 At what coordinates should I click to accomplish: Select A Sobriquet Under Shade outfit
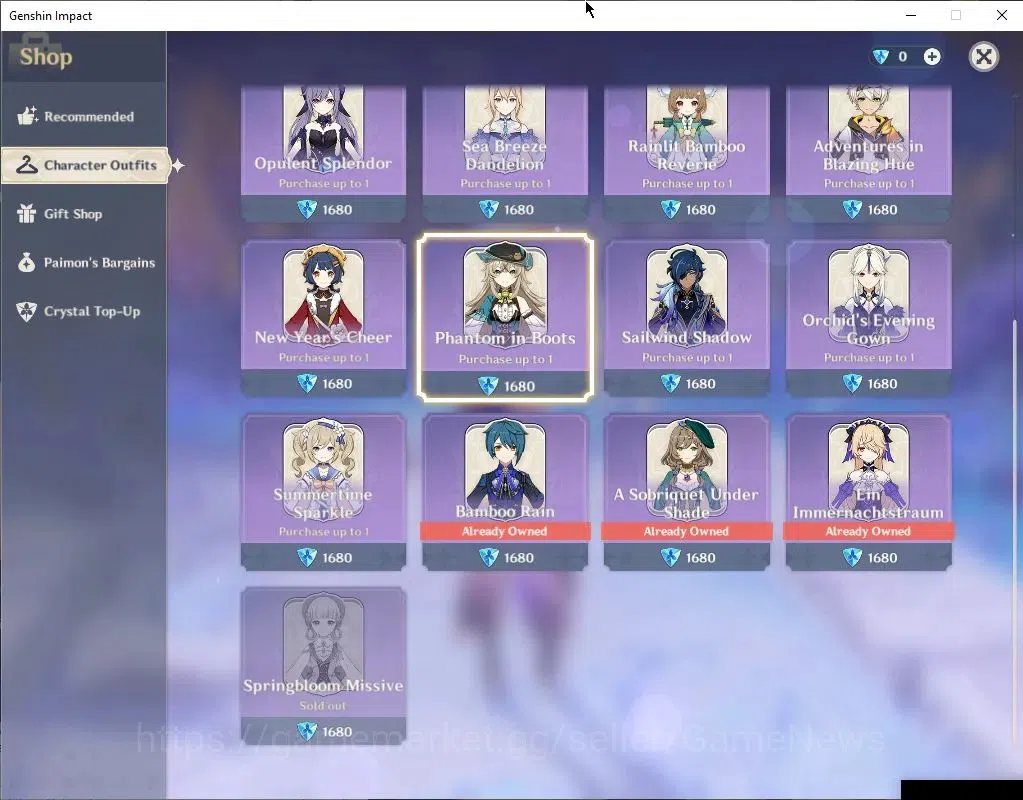pyautogui.click(x=686, y=492)
